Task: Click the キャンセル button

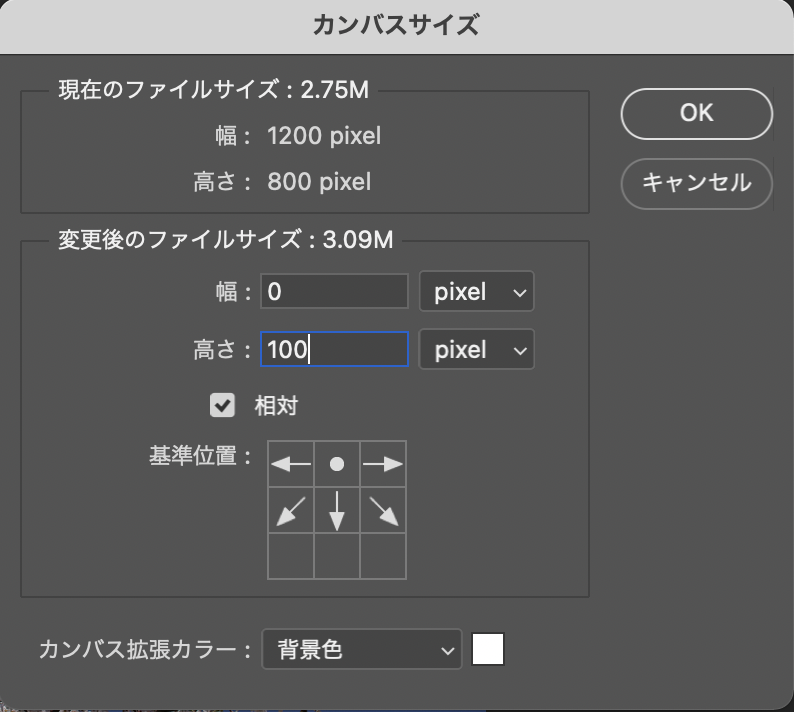Action: [696, 183]
